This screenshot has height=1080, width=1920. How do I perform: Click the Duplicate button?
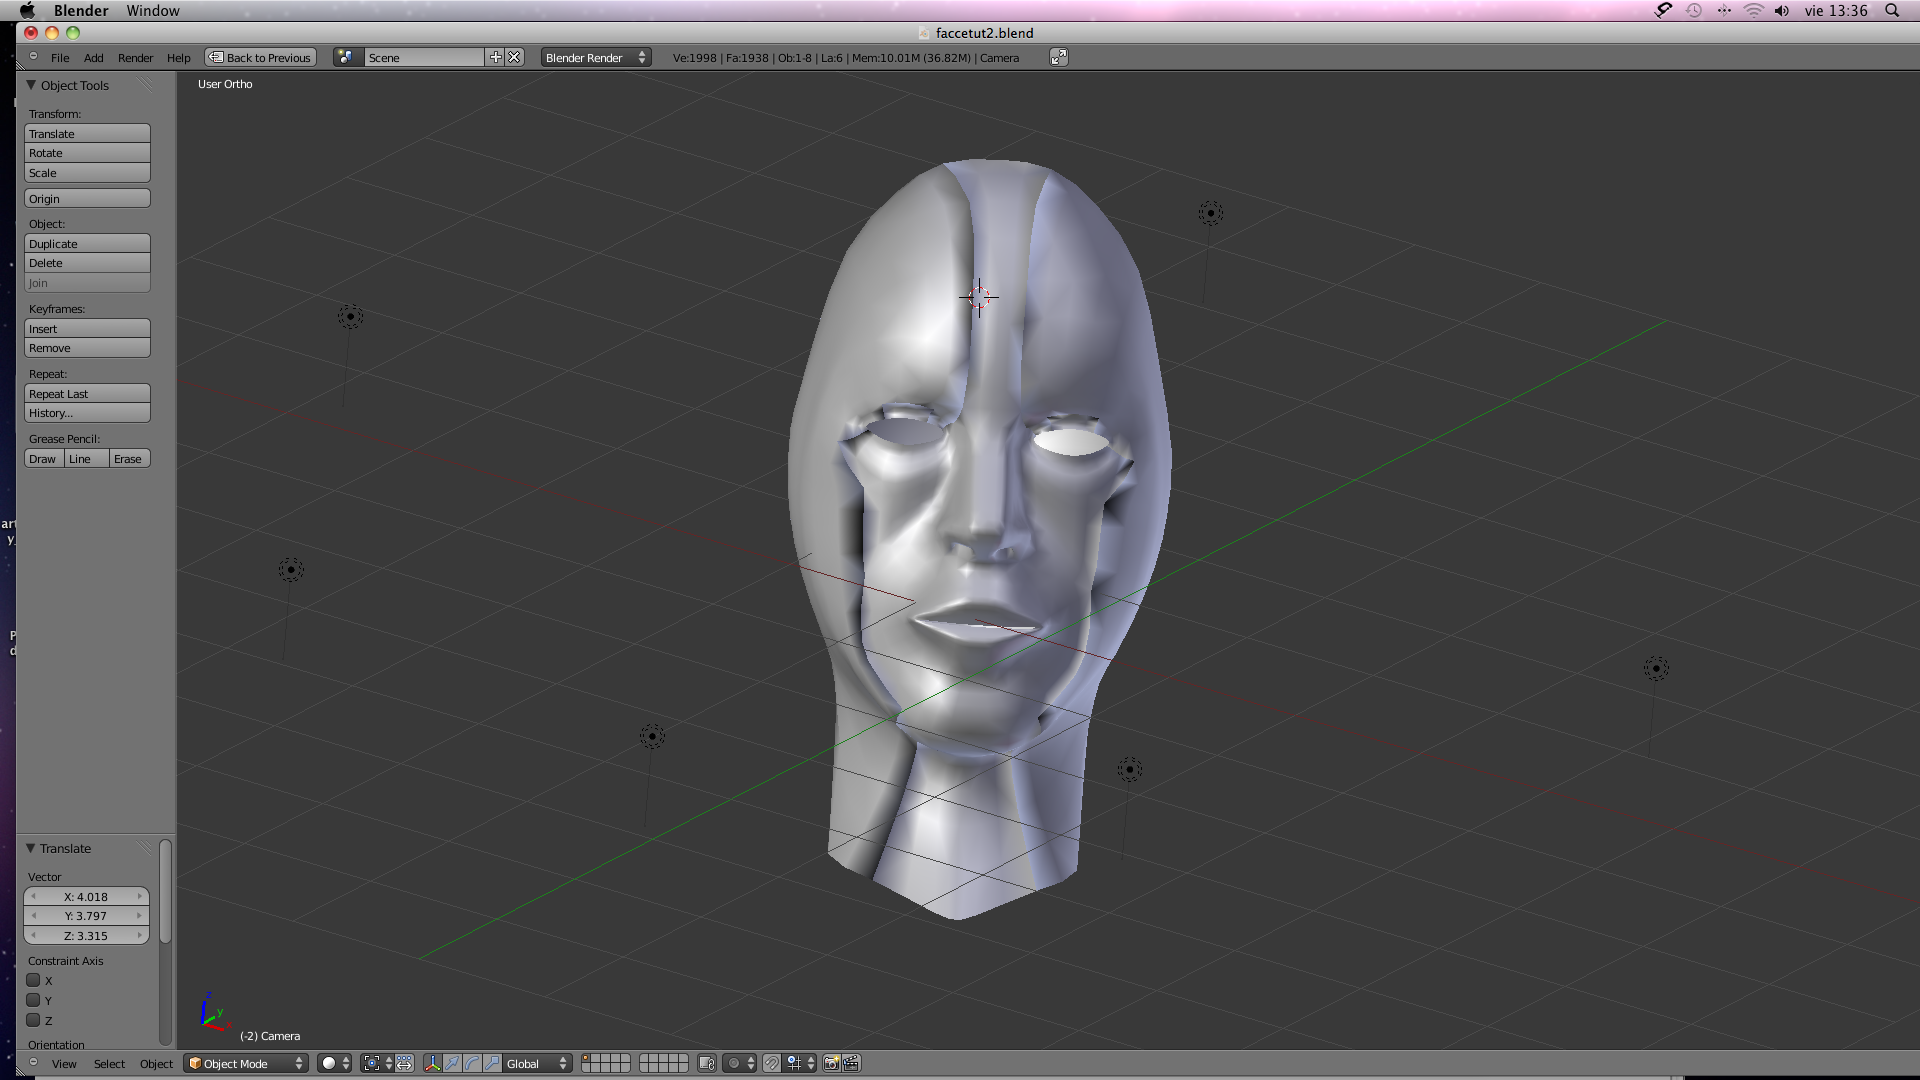87,244
